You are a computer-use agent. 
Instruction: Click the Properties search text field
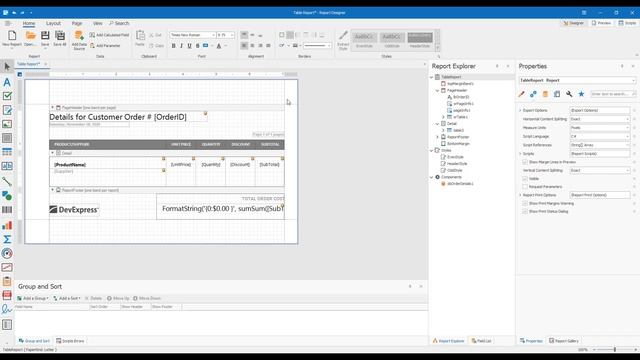pos(613,94)
